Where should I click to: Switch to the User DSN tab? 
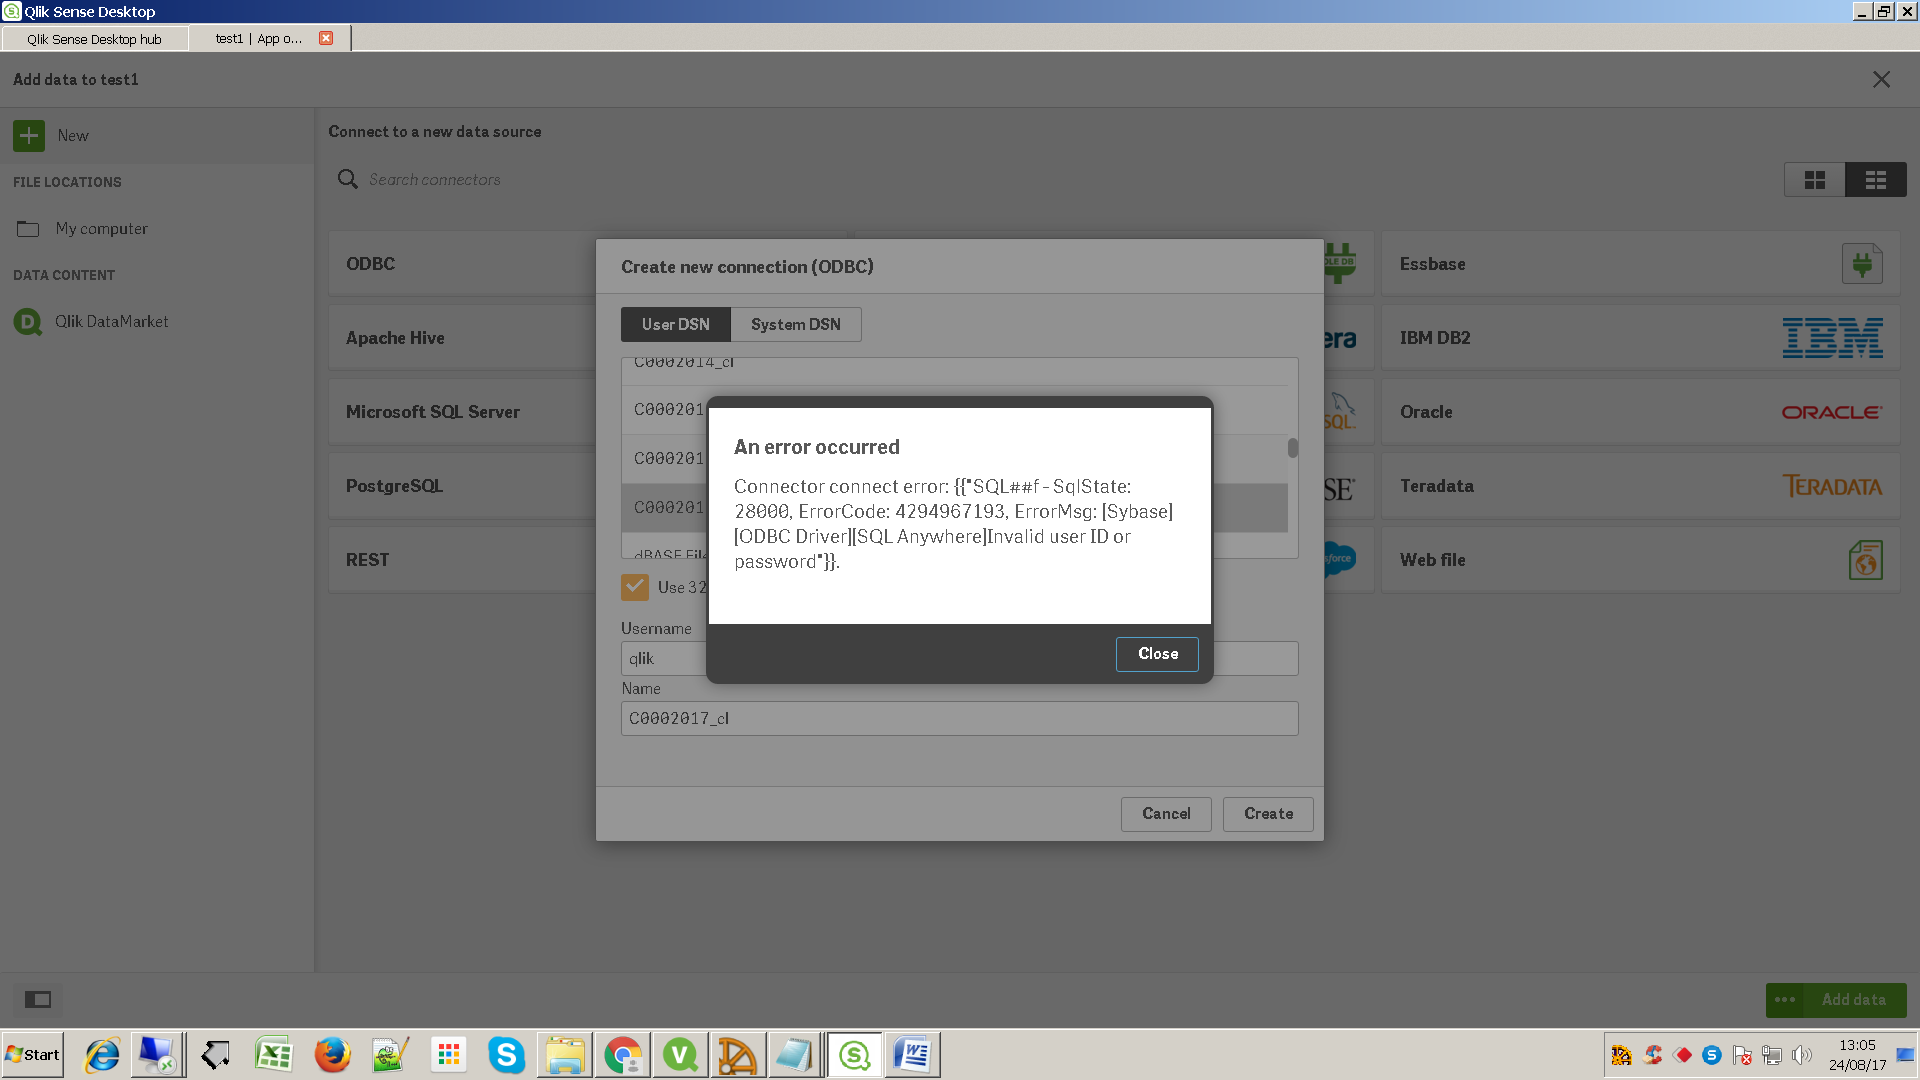(675, 324)
